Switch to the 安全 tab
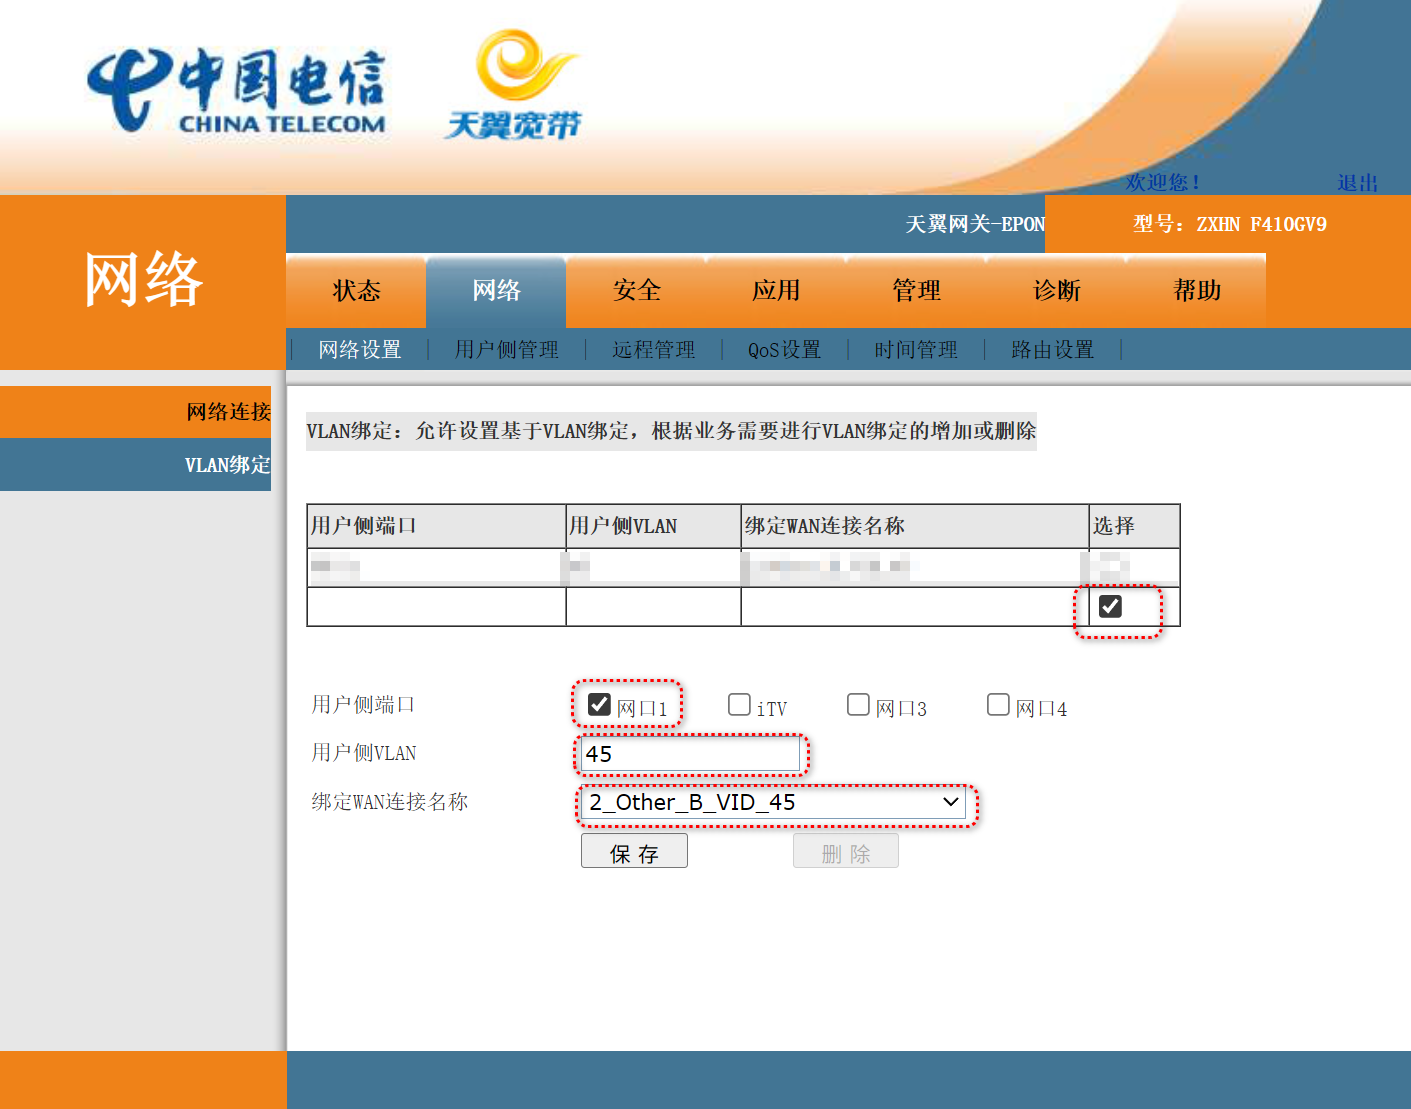This screenshot has width=1411, height=1109. point(636,291)
